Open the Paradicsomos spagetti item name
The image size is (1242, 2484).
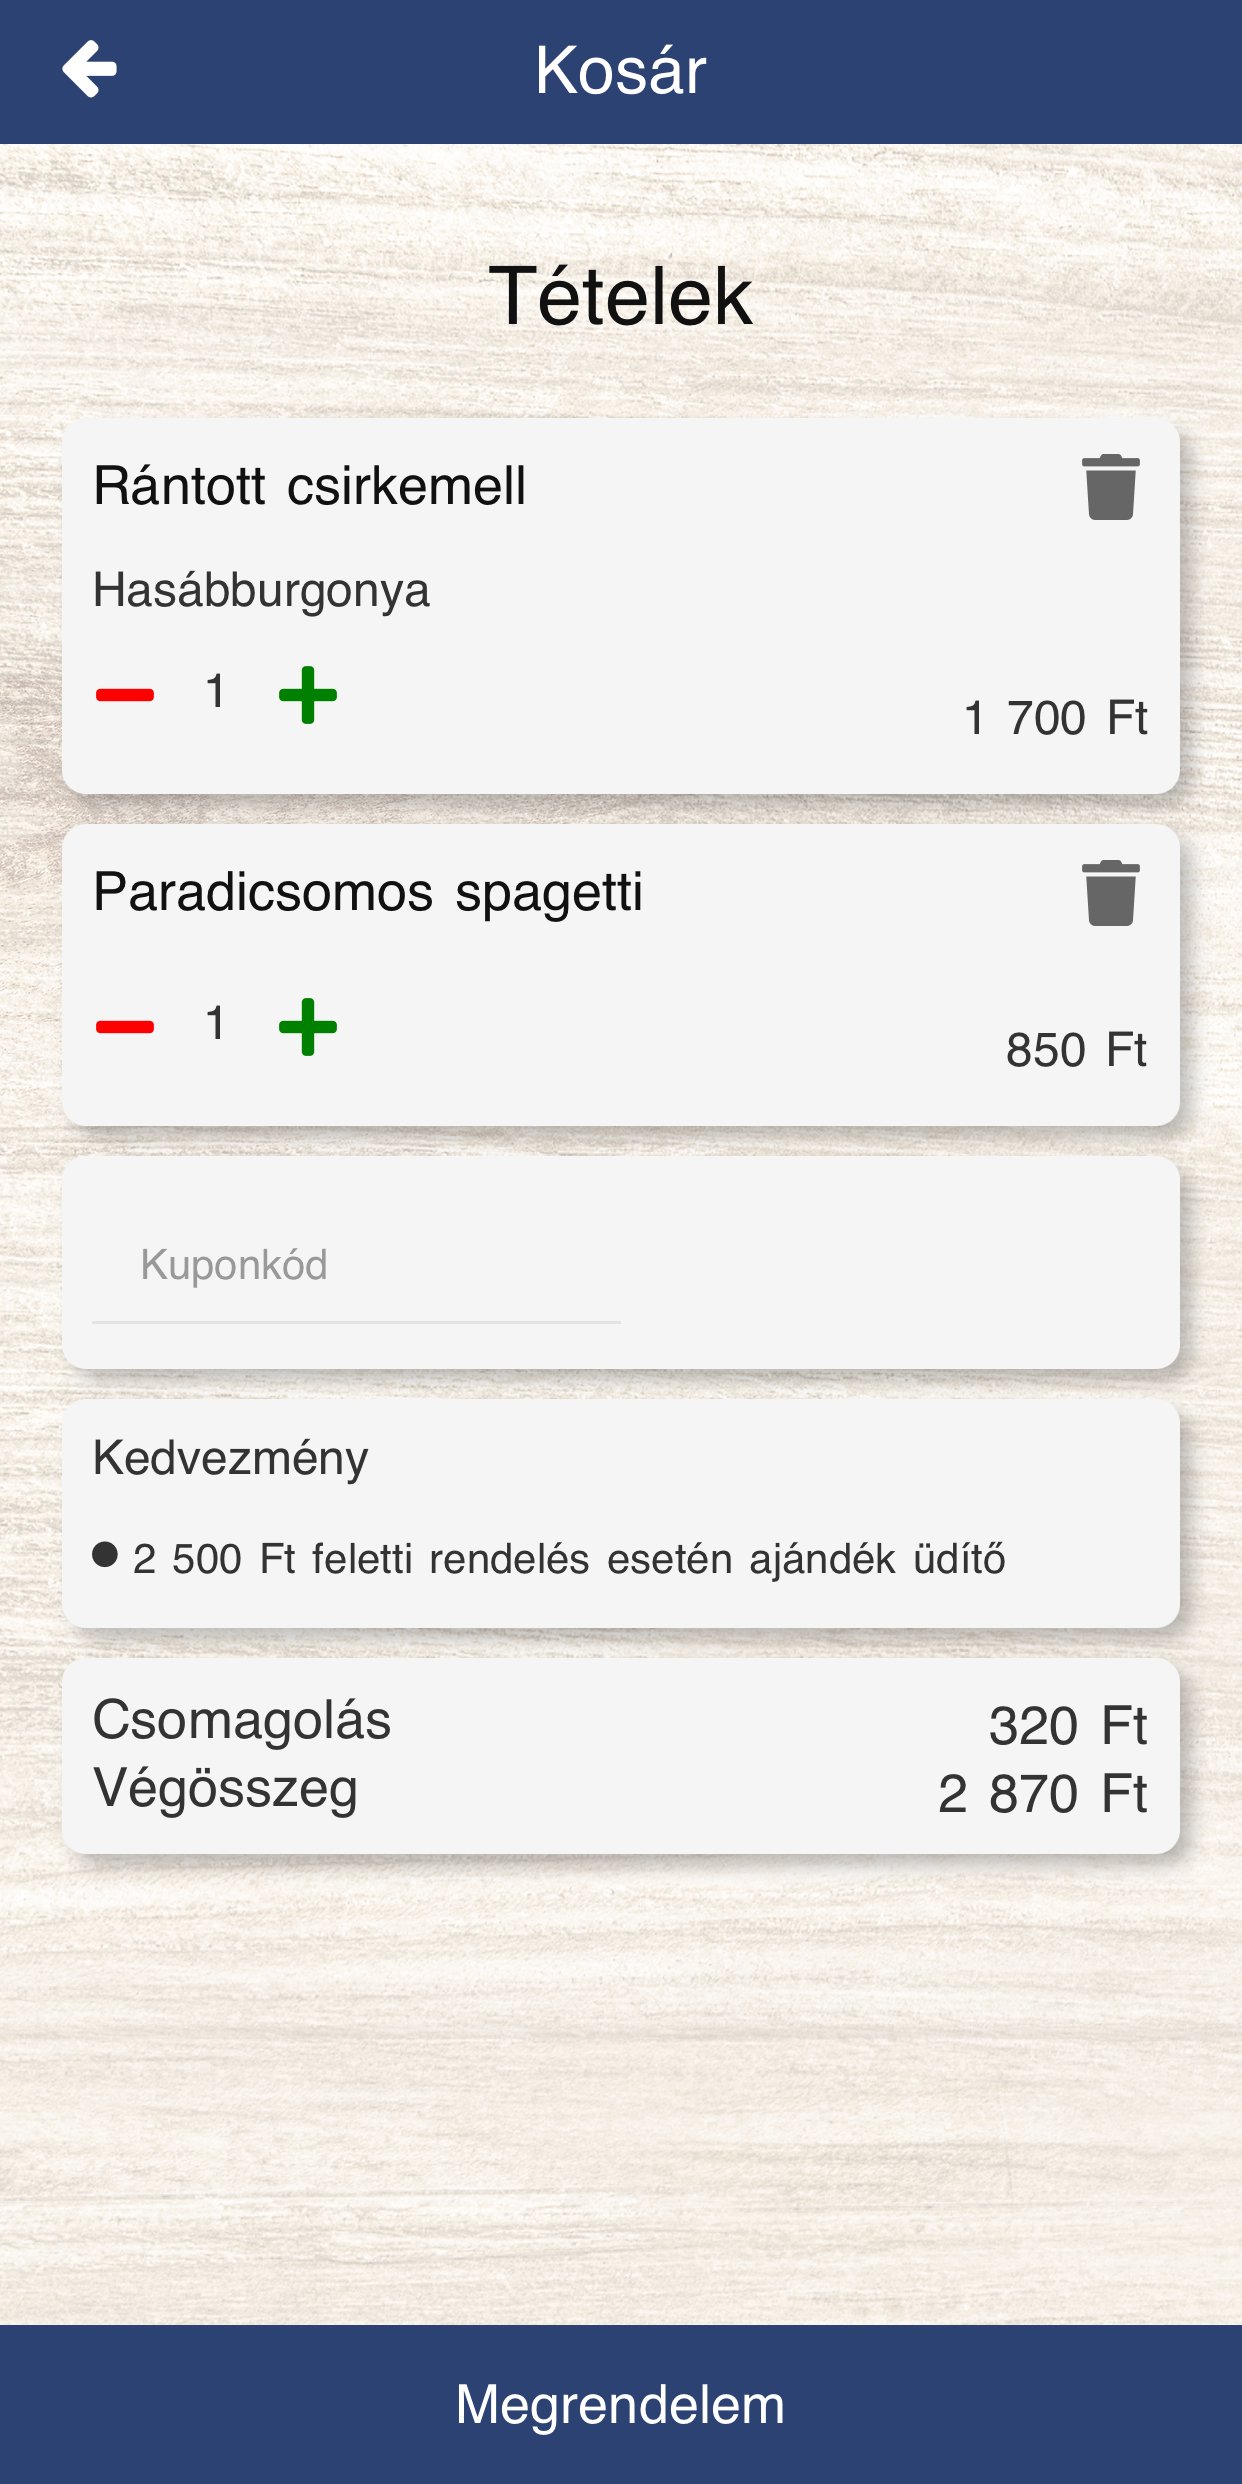367,892
